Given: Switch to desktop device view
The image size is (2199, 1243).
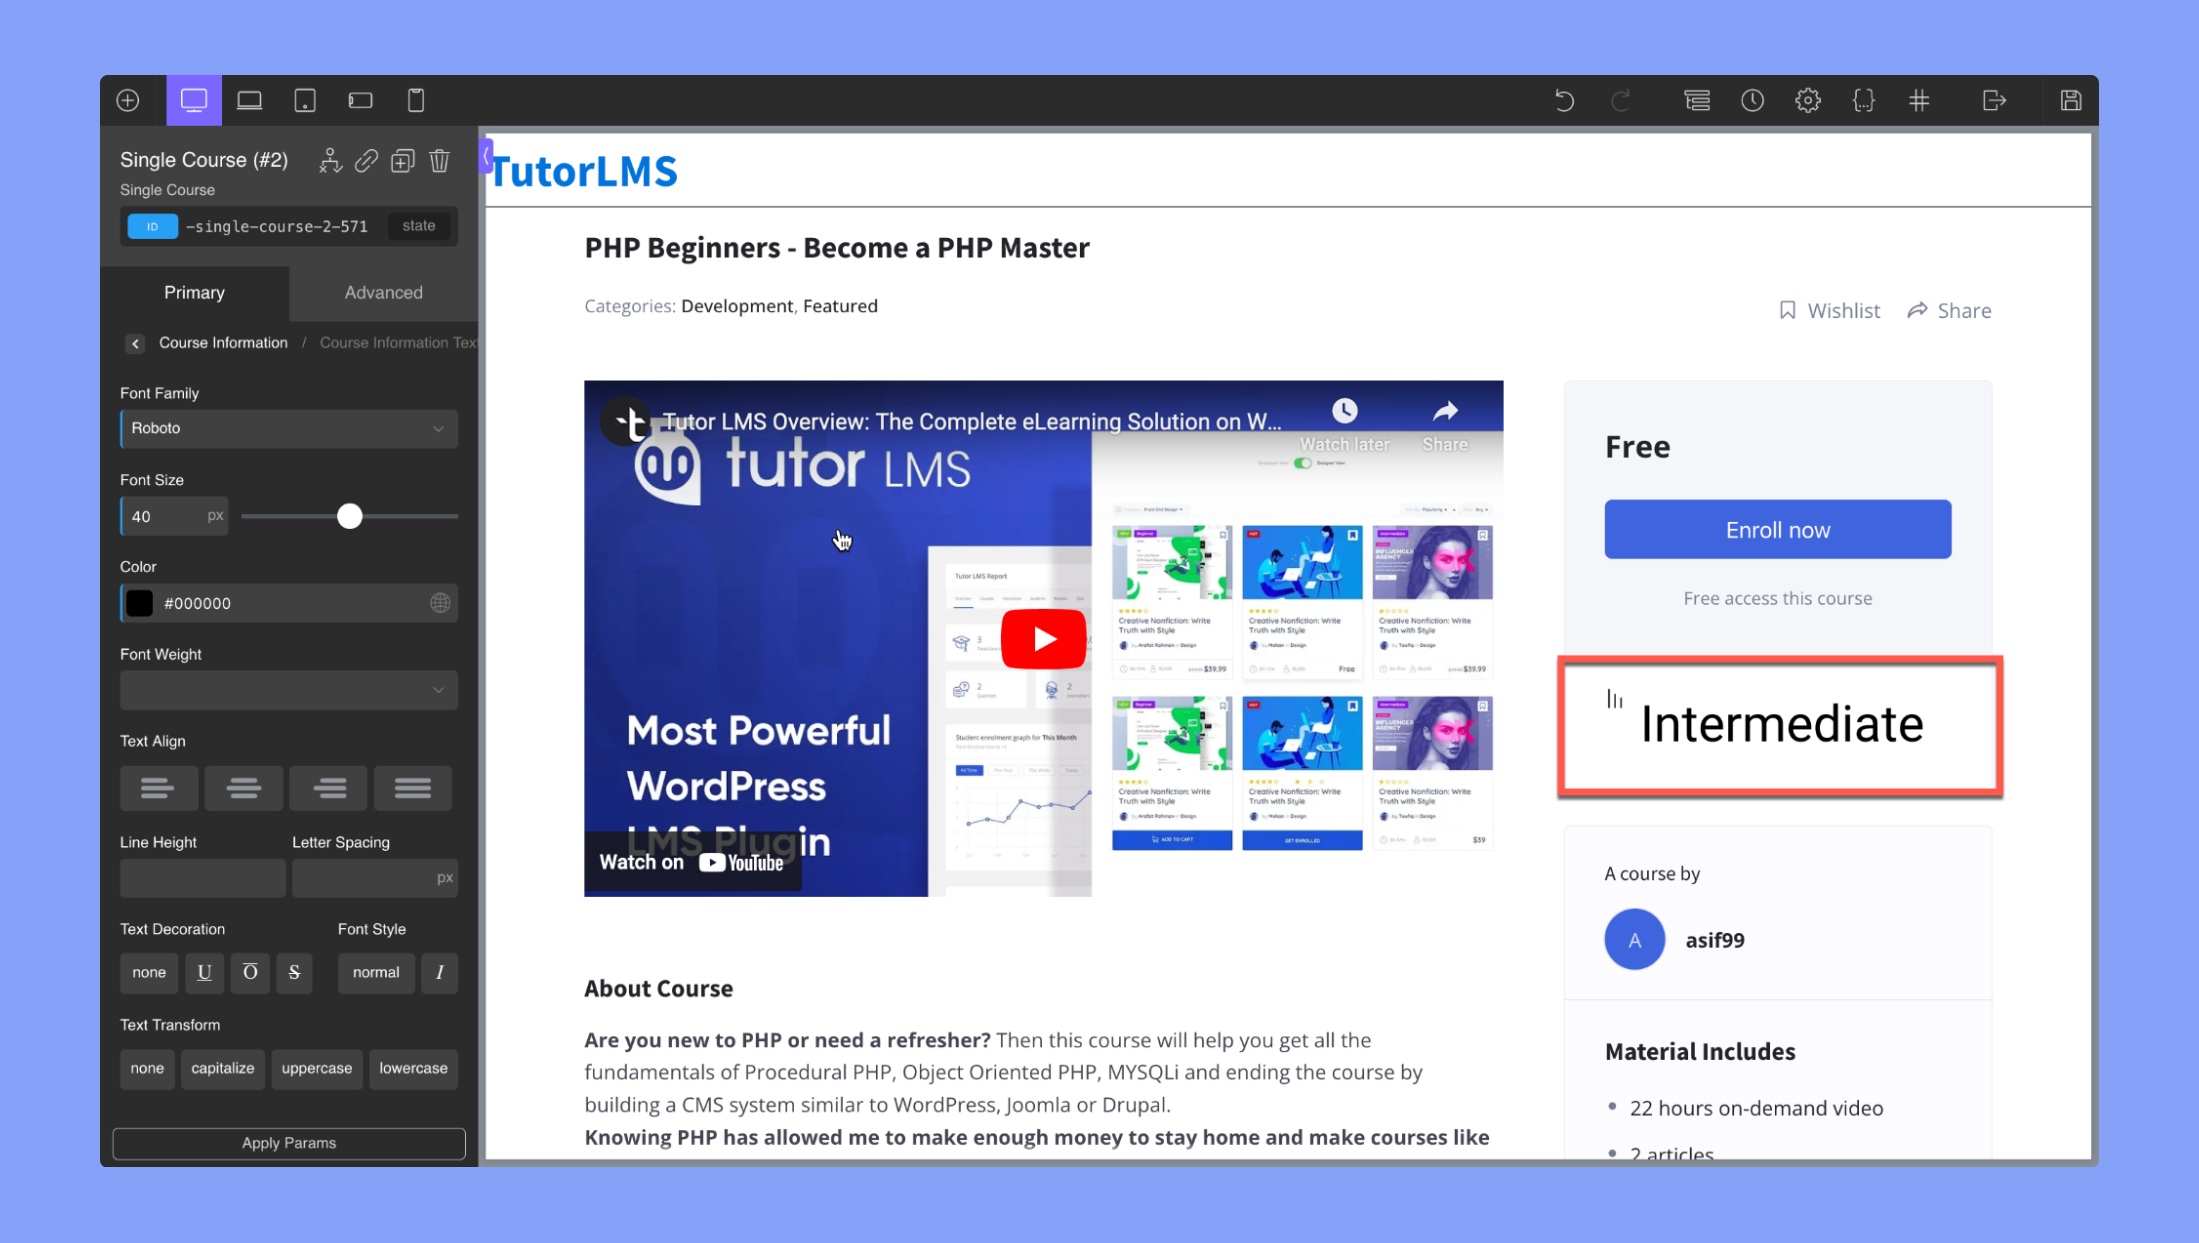Looking at the screenshot, I should coord(194,100).
